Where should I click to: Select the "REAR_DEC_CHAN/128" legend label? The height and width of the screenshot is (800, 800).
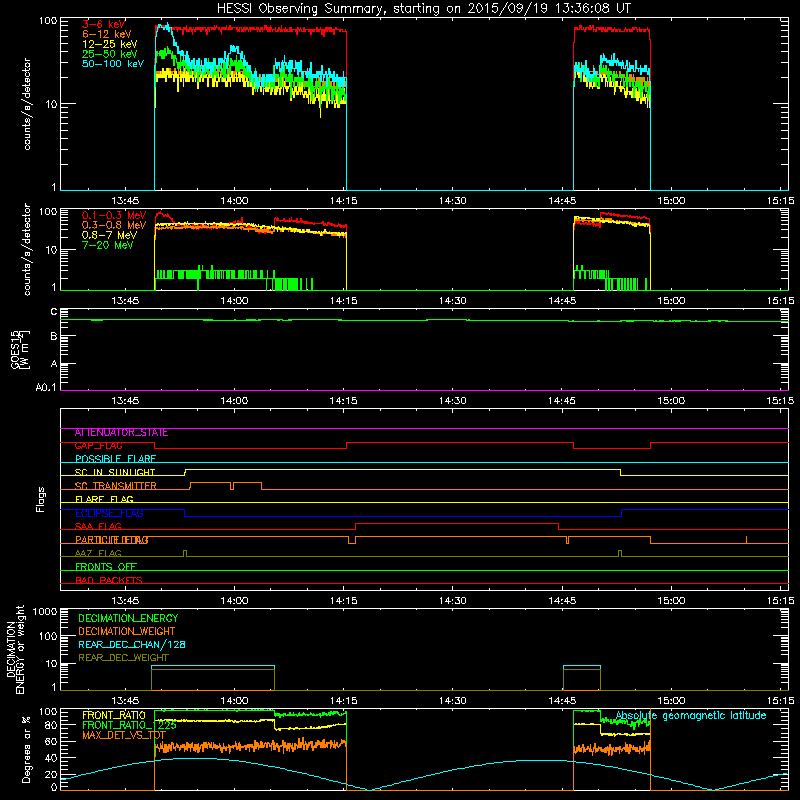click(x=132, y=645)
